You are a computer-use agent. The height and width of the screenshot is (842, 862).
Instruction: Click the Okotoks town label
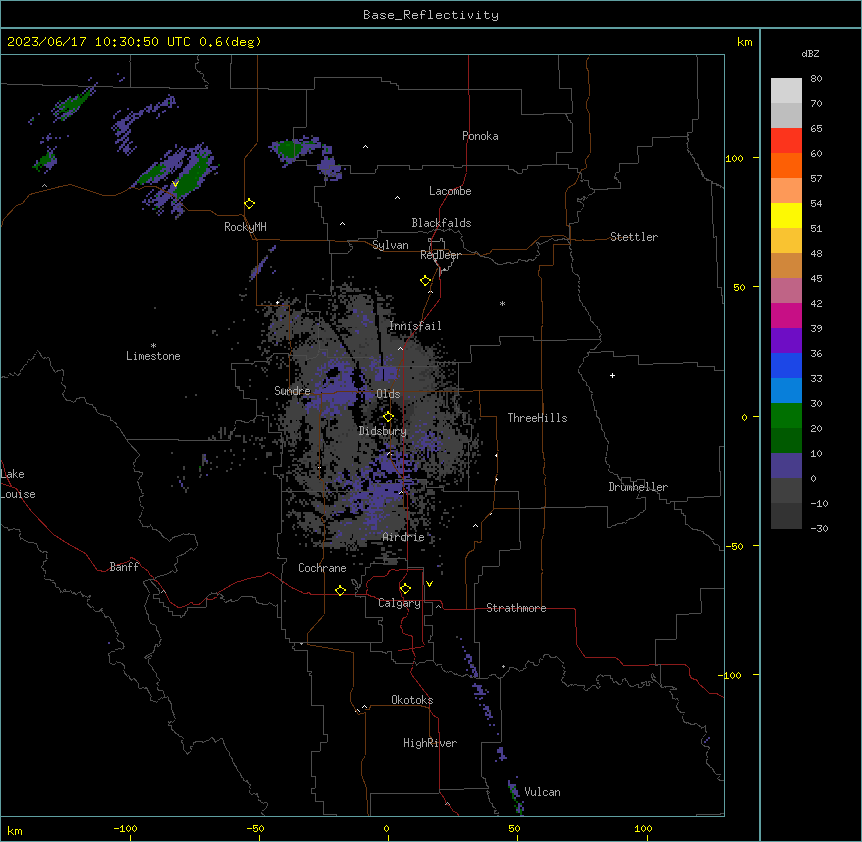[x=412, y=700]
